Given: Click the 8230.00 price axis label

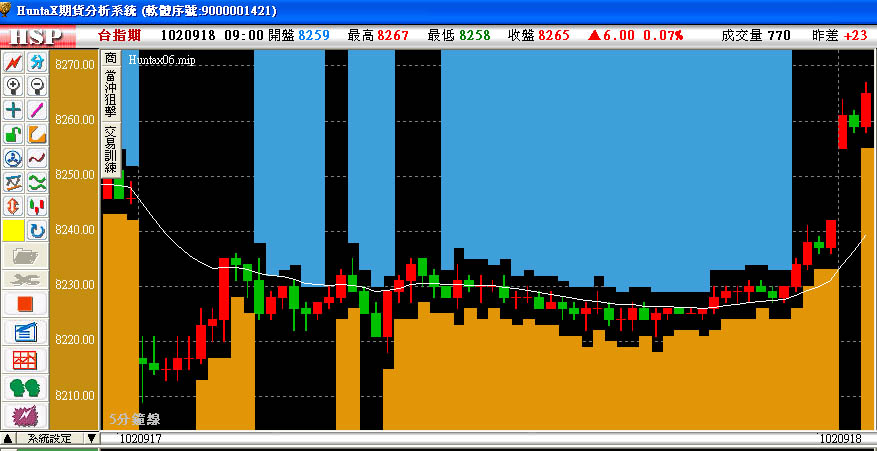Looking at the screenshot, I should point(74,285).
